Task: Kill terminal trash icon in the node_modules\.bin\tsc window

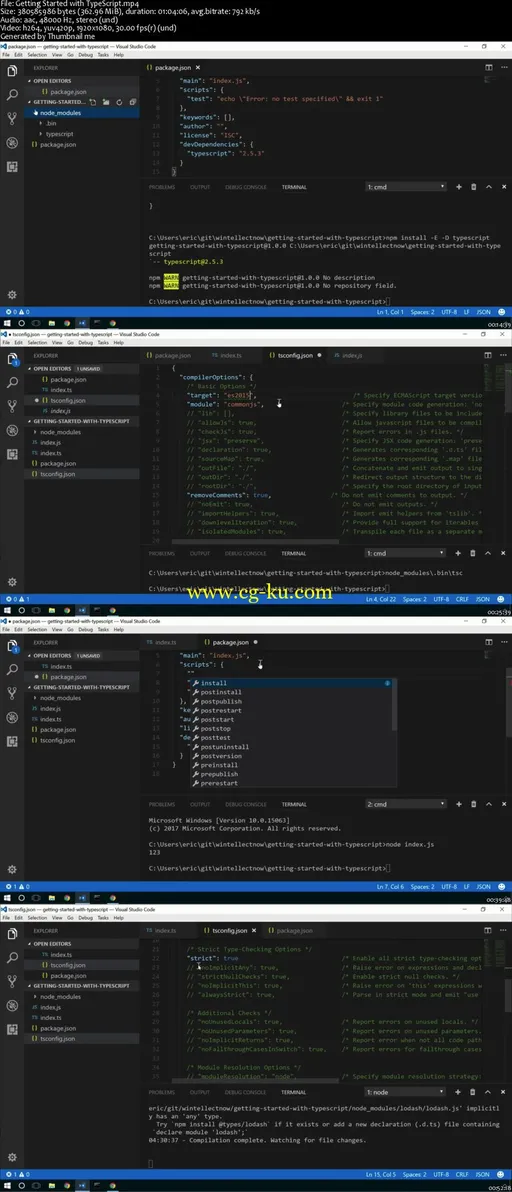Action: click(473, 553)
